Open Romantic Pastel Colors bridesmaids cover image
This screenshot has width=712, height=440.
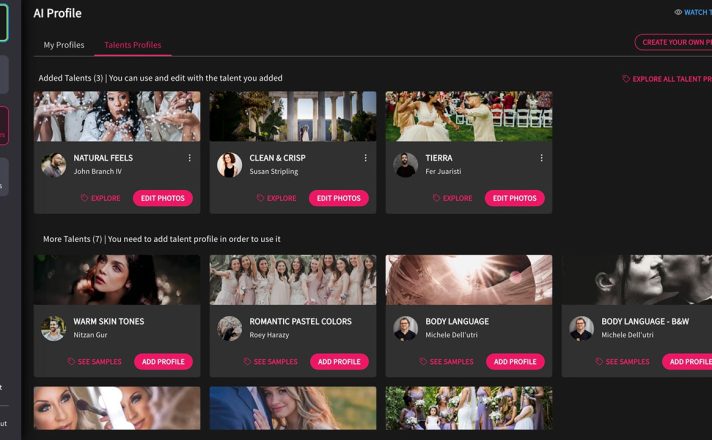[293, 280]
